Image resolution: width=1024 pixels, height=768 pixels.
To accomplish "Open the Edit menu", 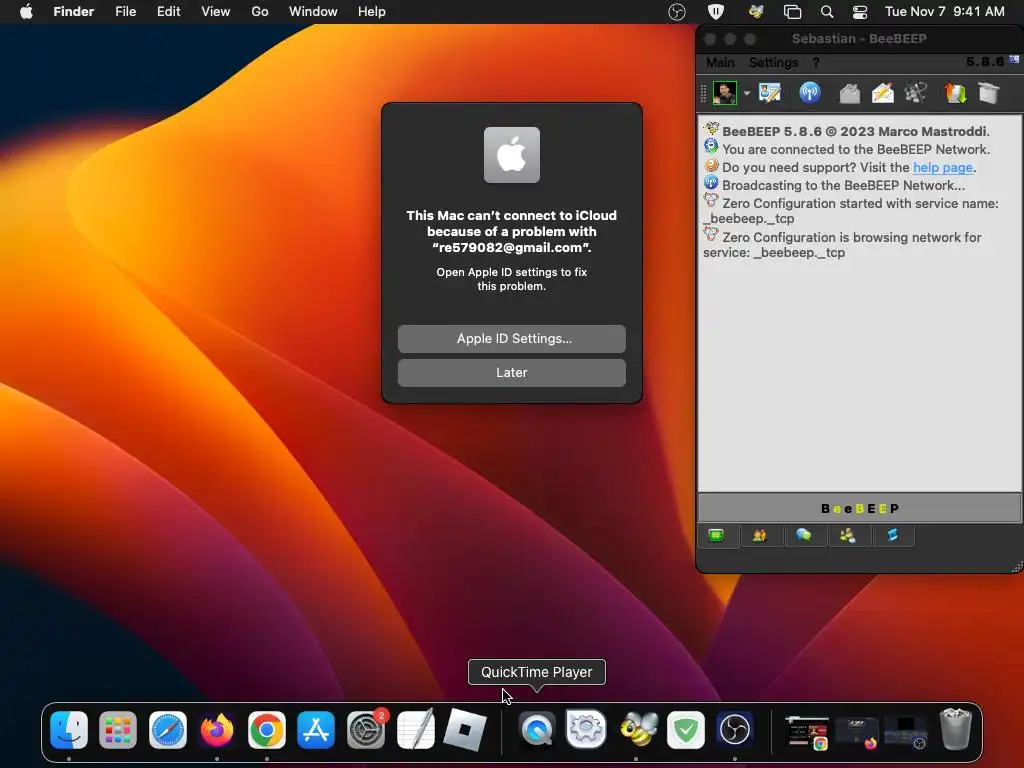I will 168,11.
